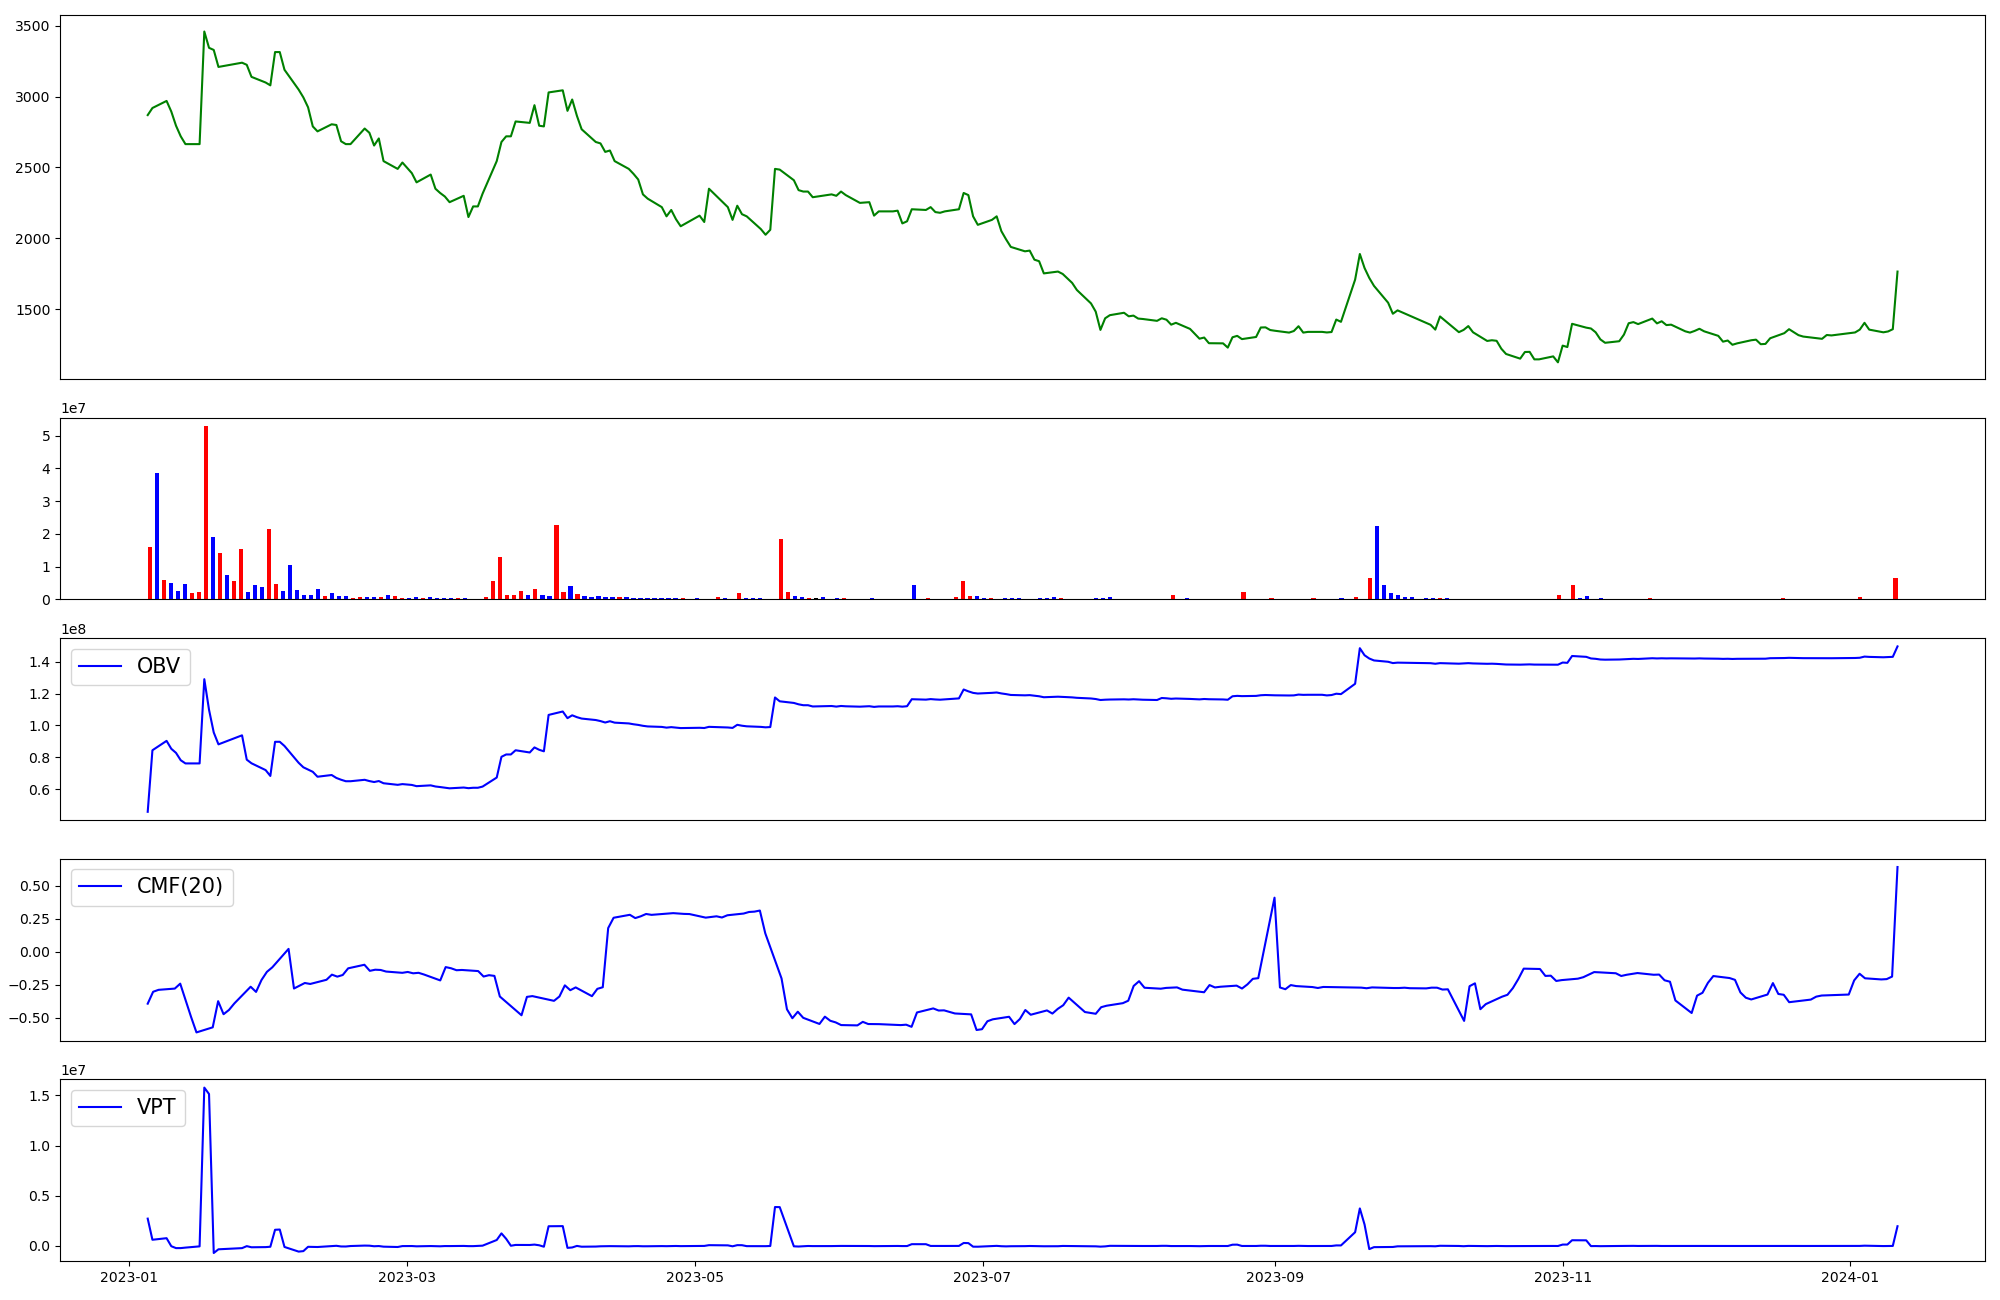This screenshot has height=1300, width=2000.
Task: Click the 3500 tick on price axis
Action: 32,26
